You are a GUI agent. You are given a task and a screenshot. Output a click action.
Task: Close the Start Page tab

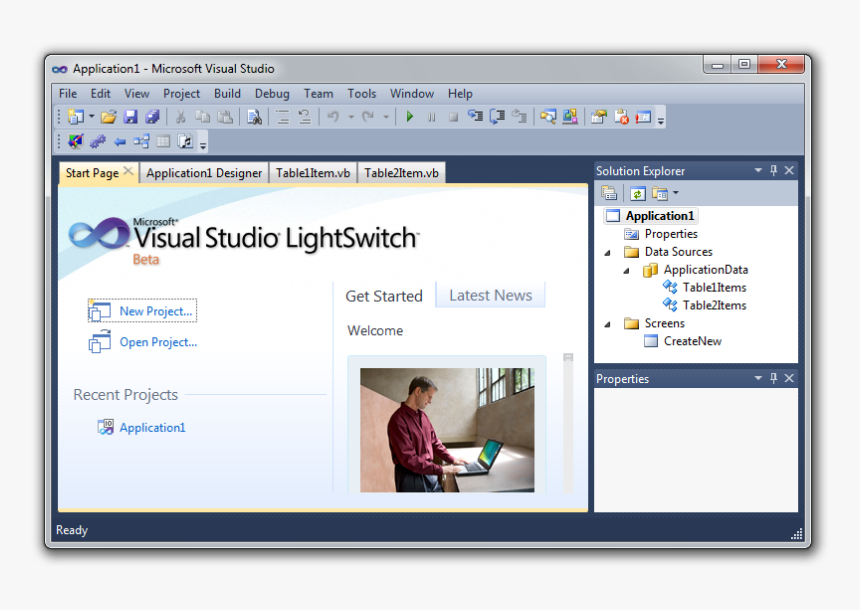coord(128,171)
